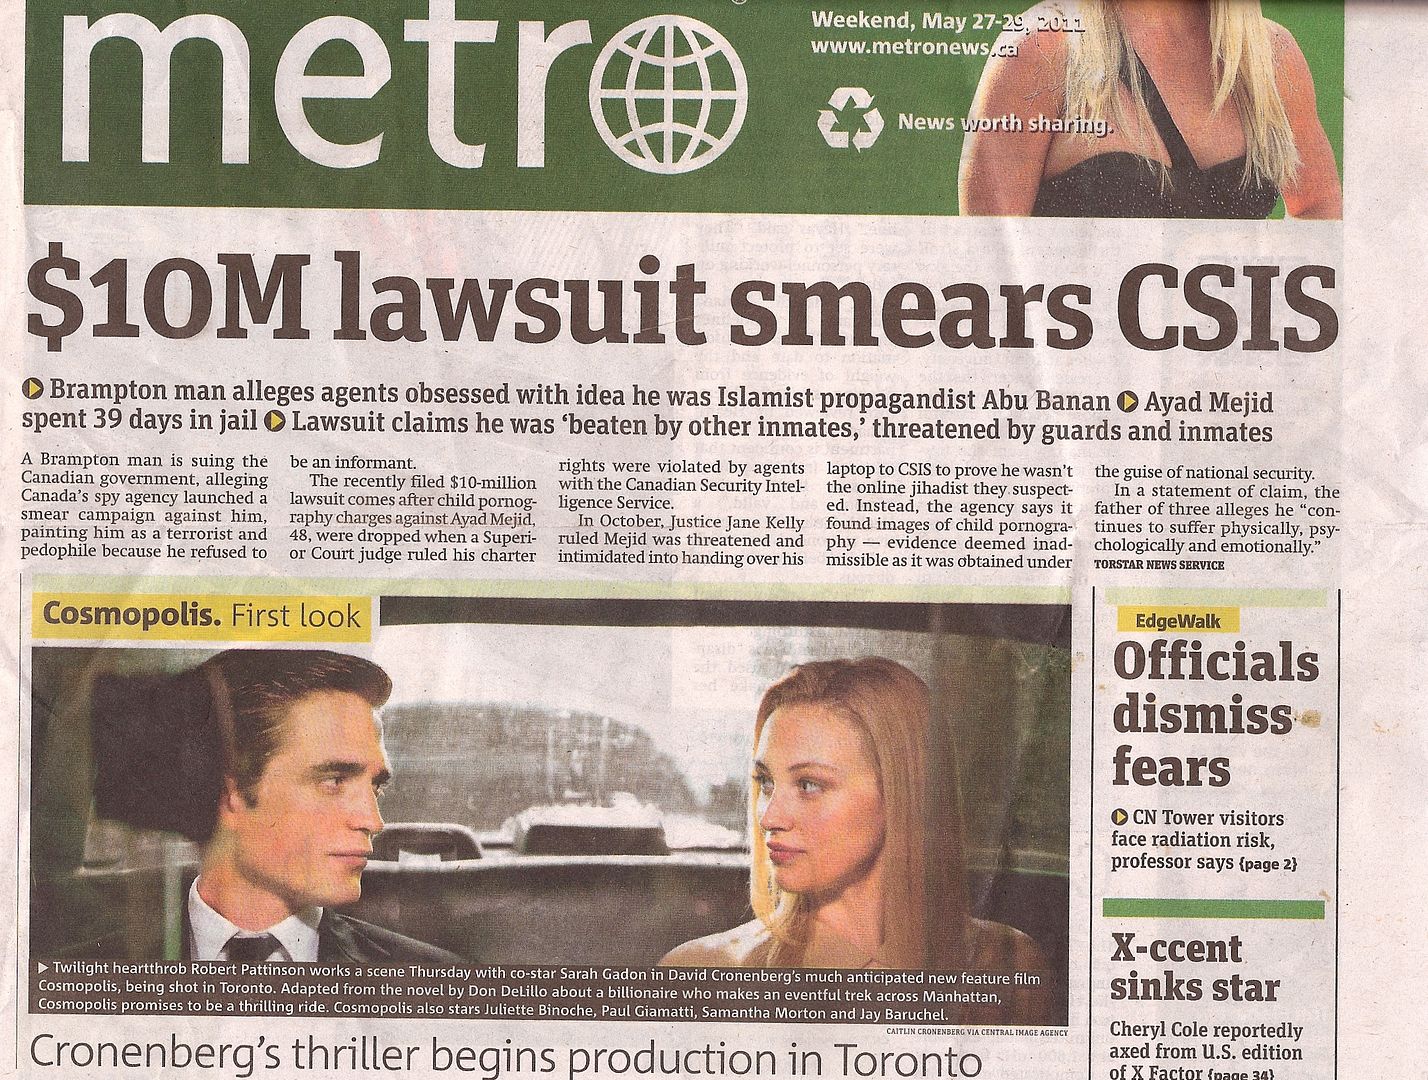Click the '{page 2}' reference
The height and width of the screenshot is (1080, 1428).
[x=1269, y=863]
